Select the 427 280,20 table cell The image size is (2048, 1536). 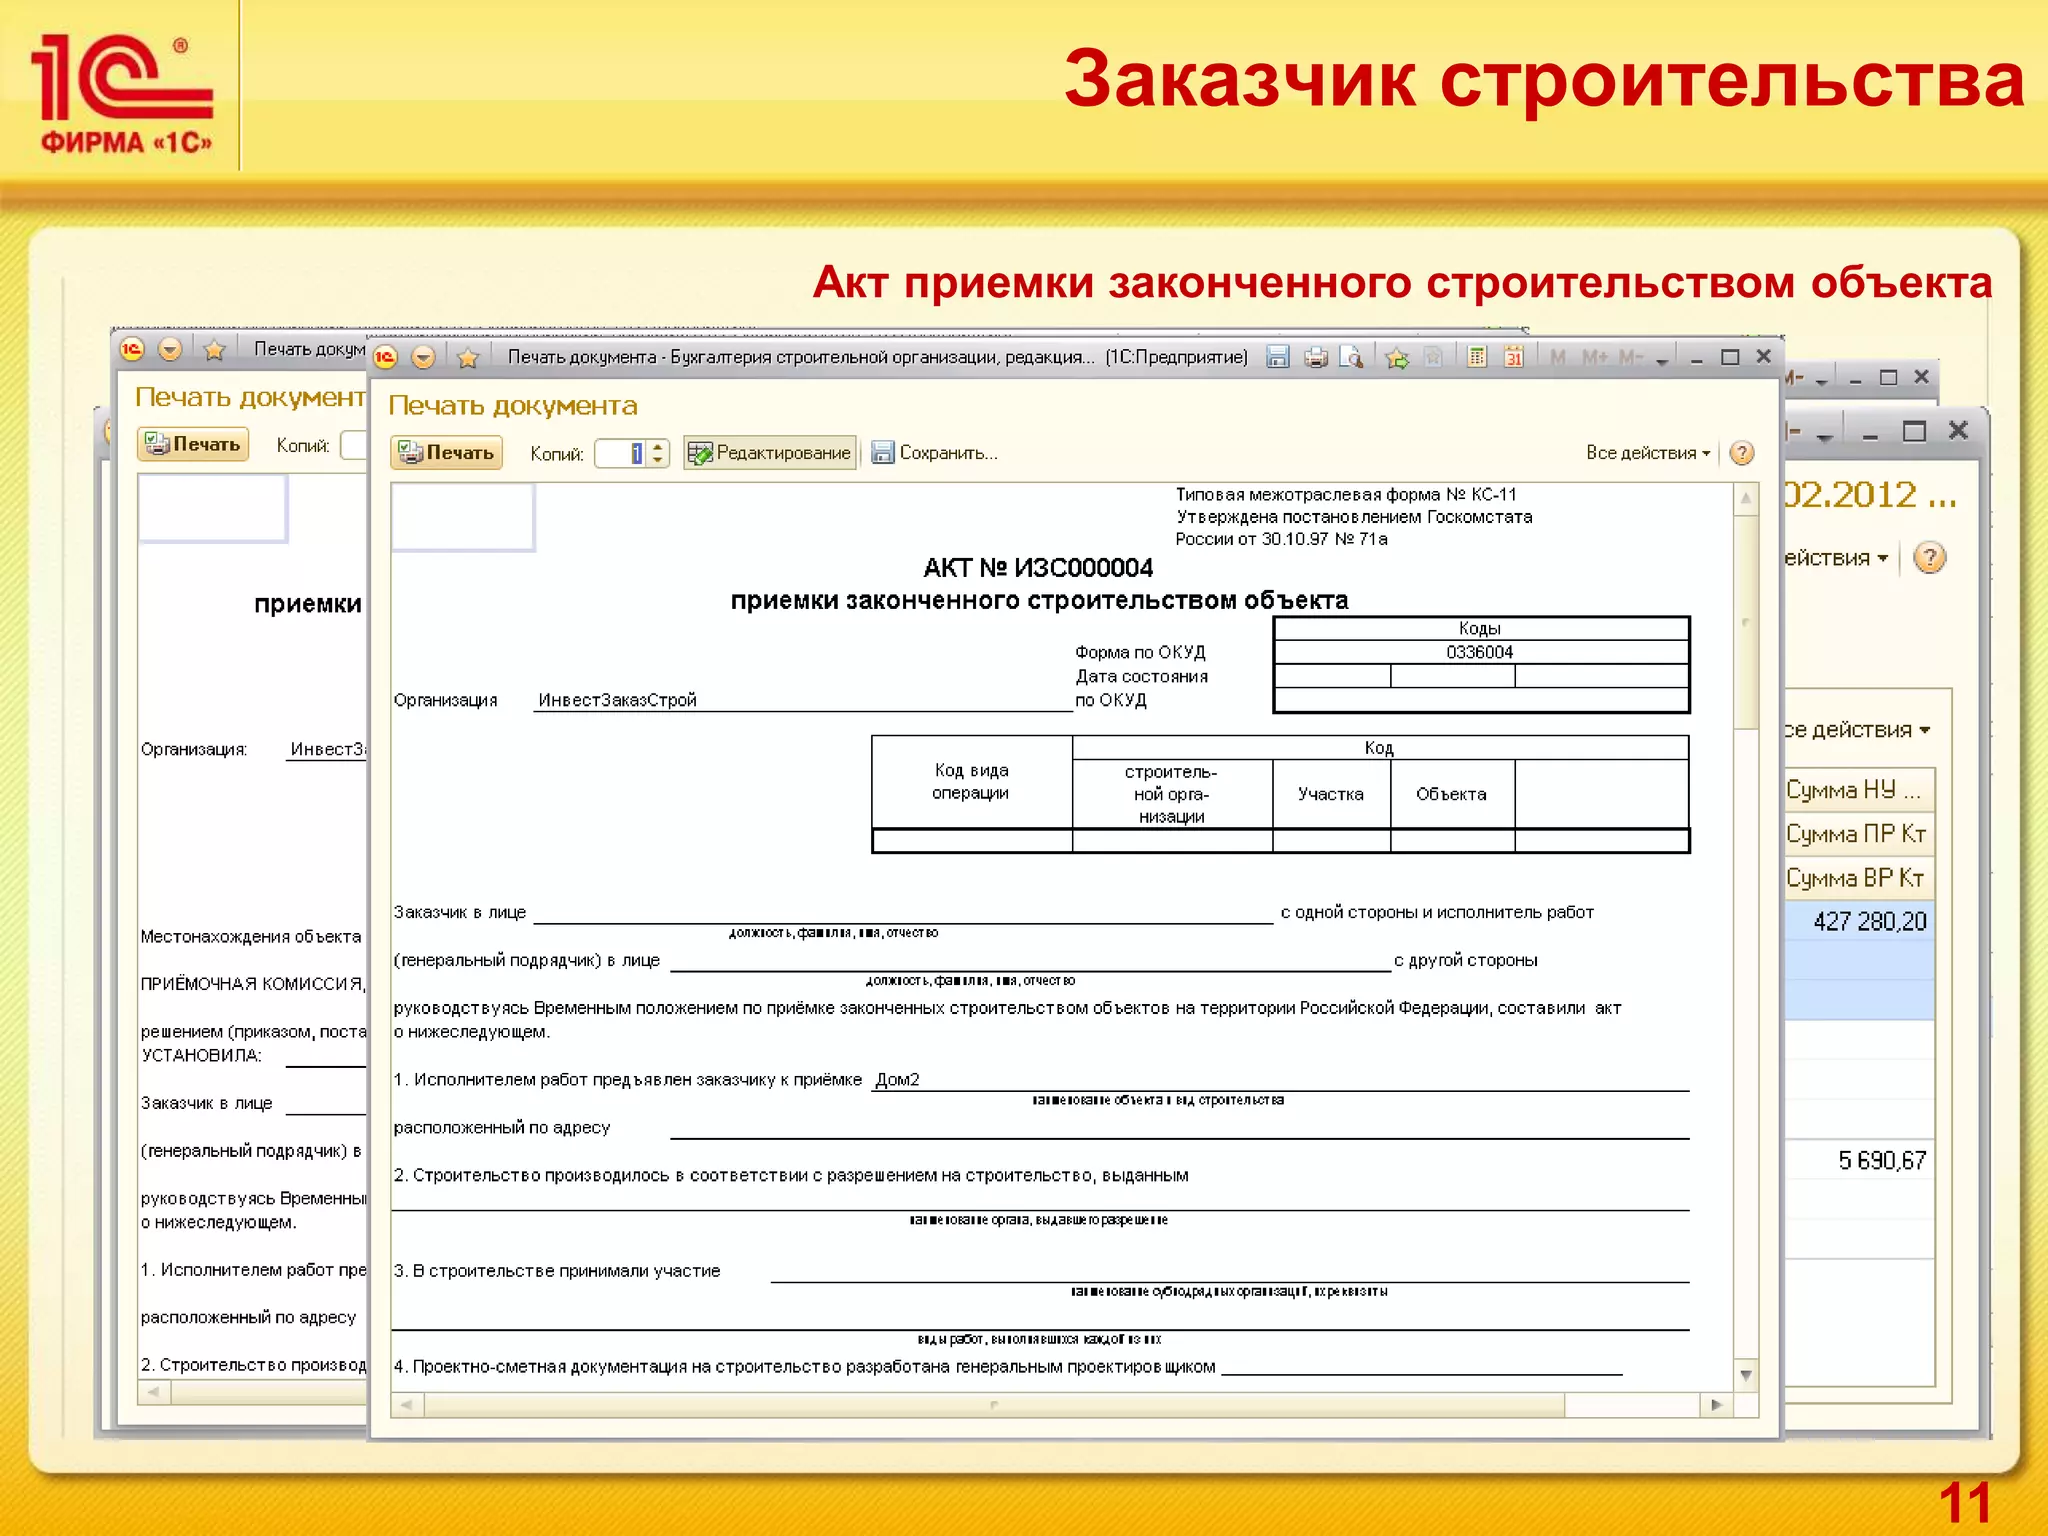pos(1859,921)
